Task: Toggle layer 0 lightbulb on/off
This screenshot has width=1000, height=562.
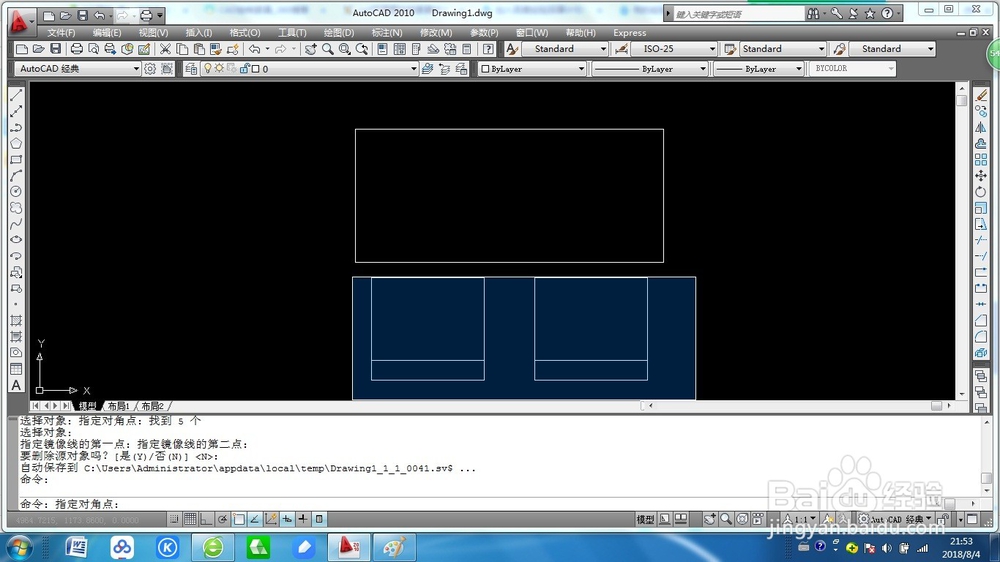Action: (x=207, y=68)
